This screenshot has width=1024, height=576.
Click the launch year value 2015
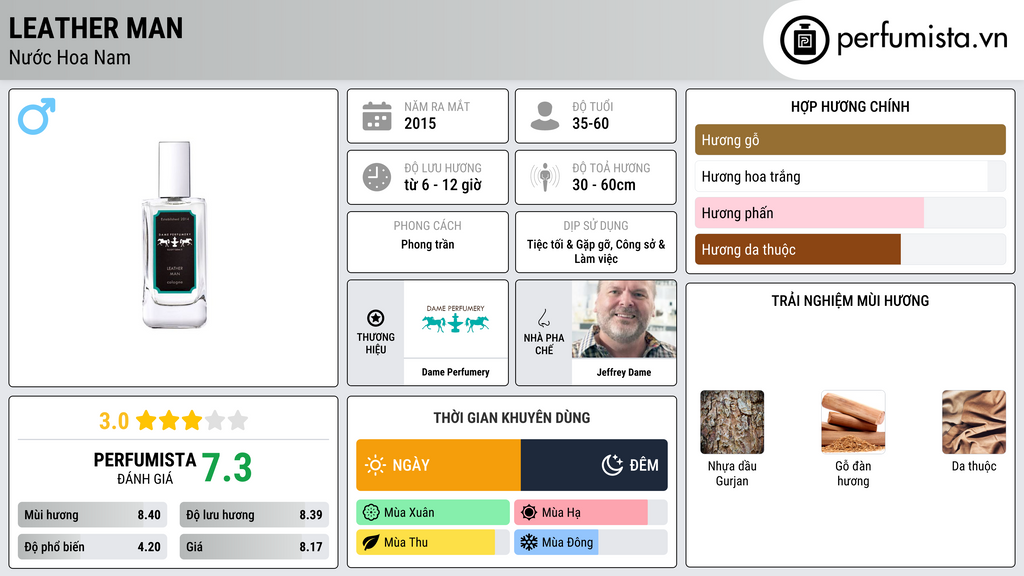tap(420, 123)
